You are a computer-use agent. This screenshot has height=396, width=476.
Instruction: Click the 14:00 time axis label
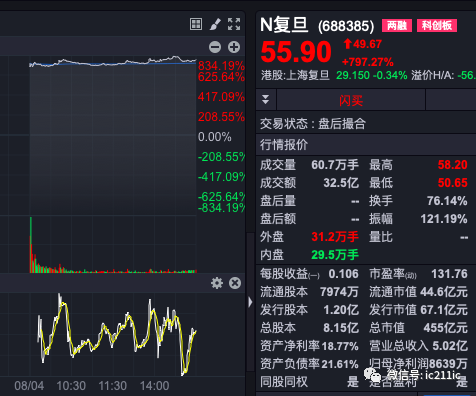click(x=154, y=386)
